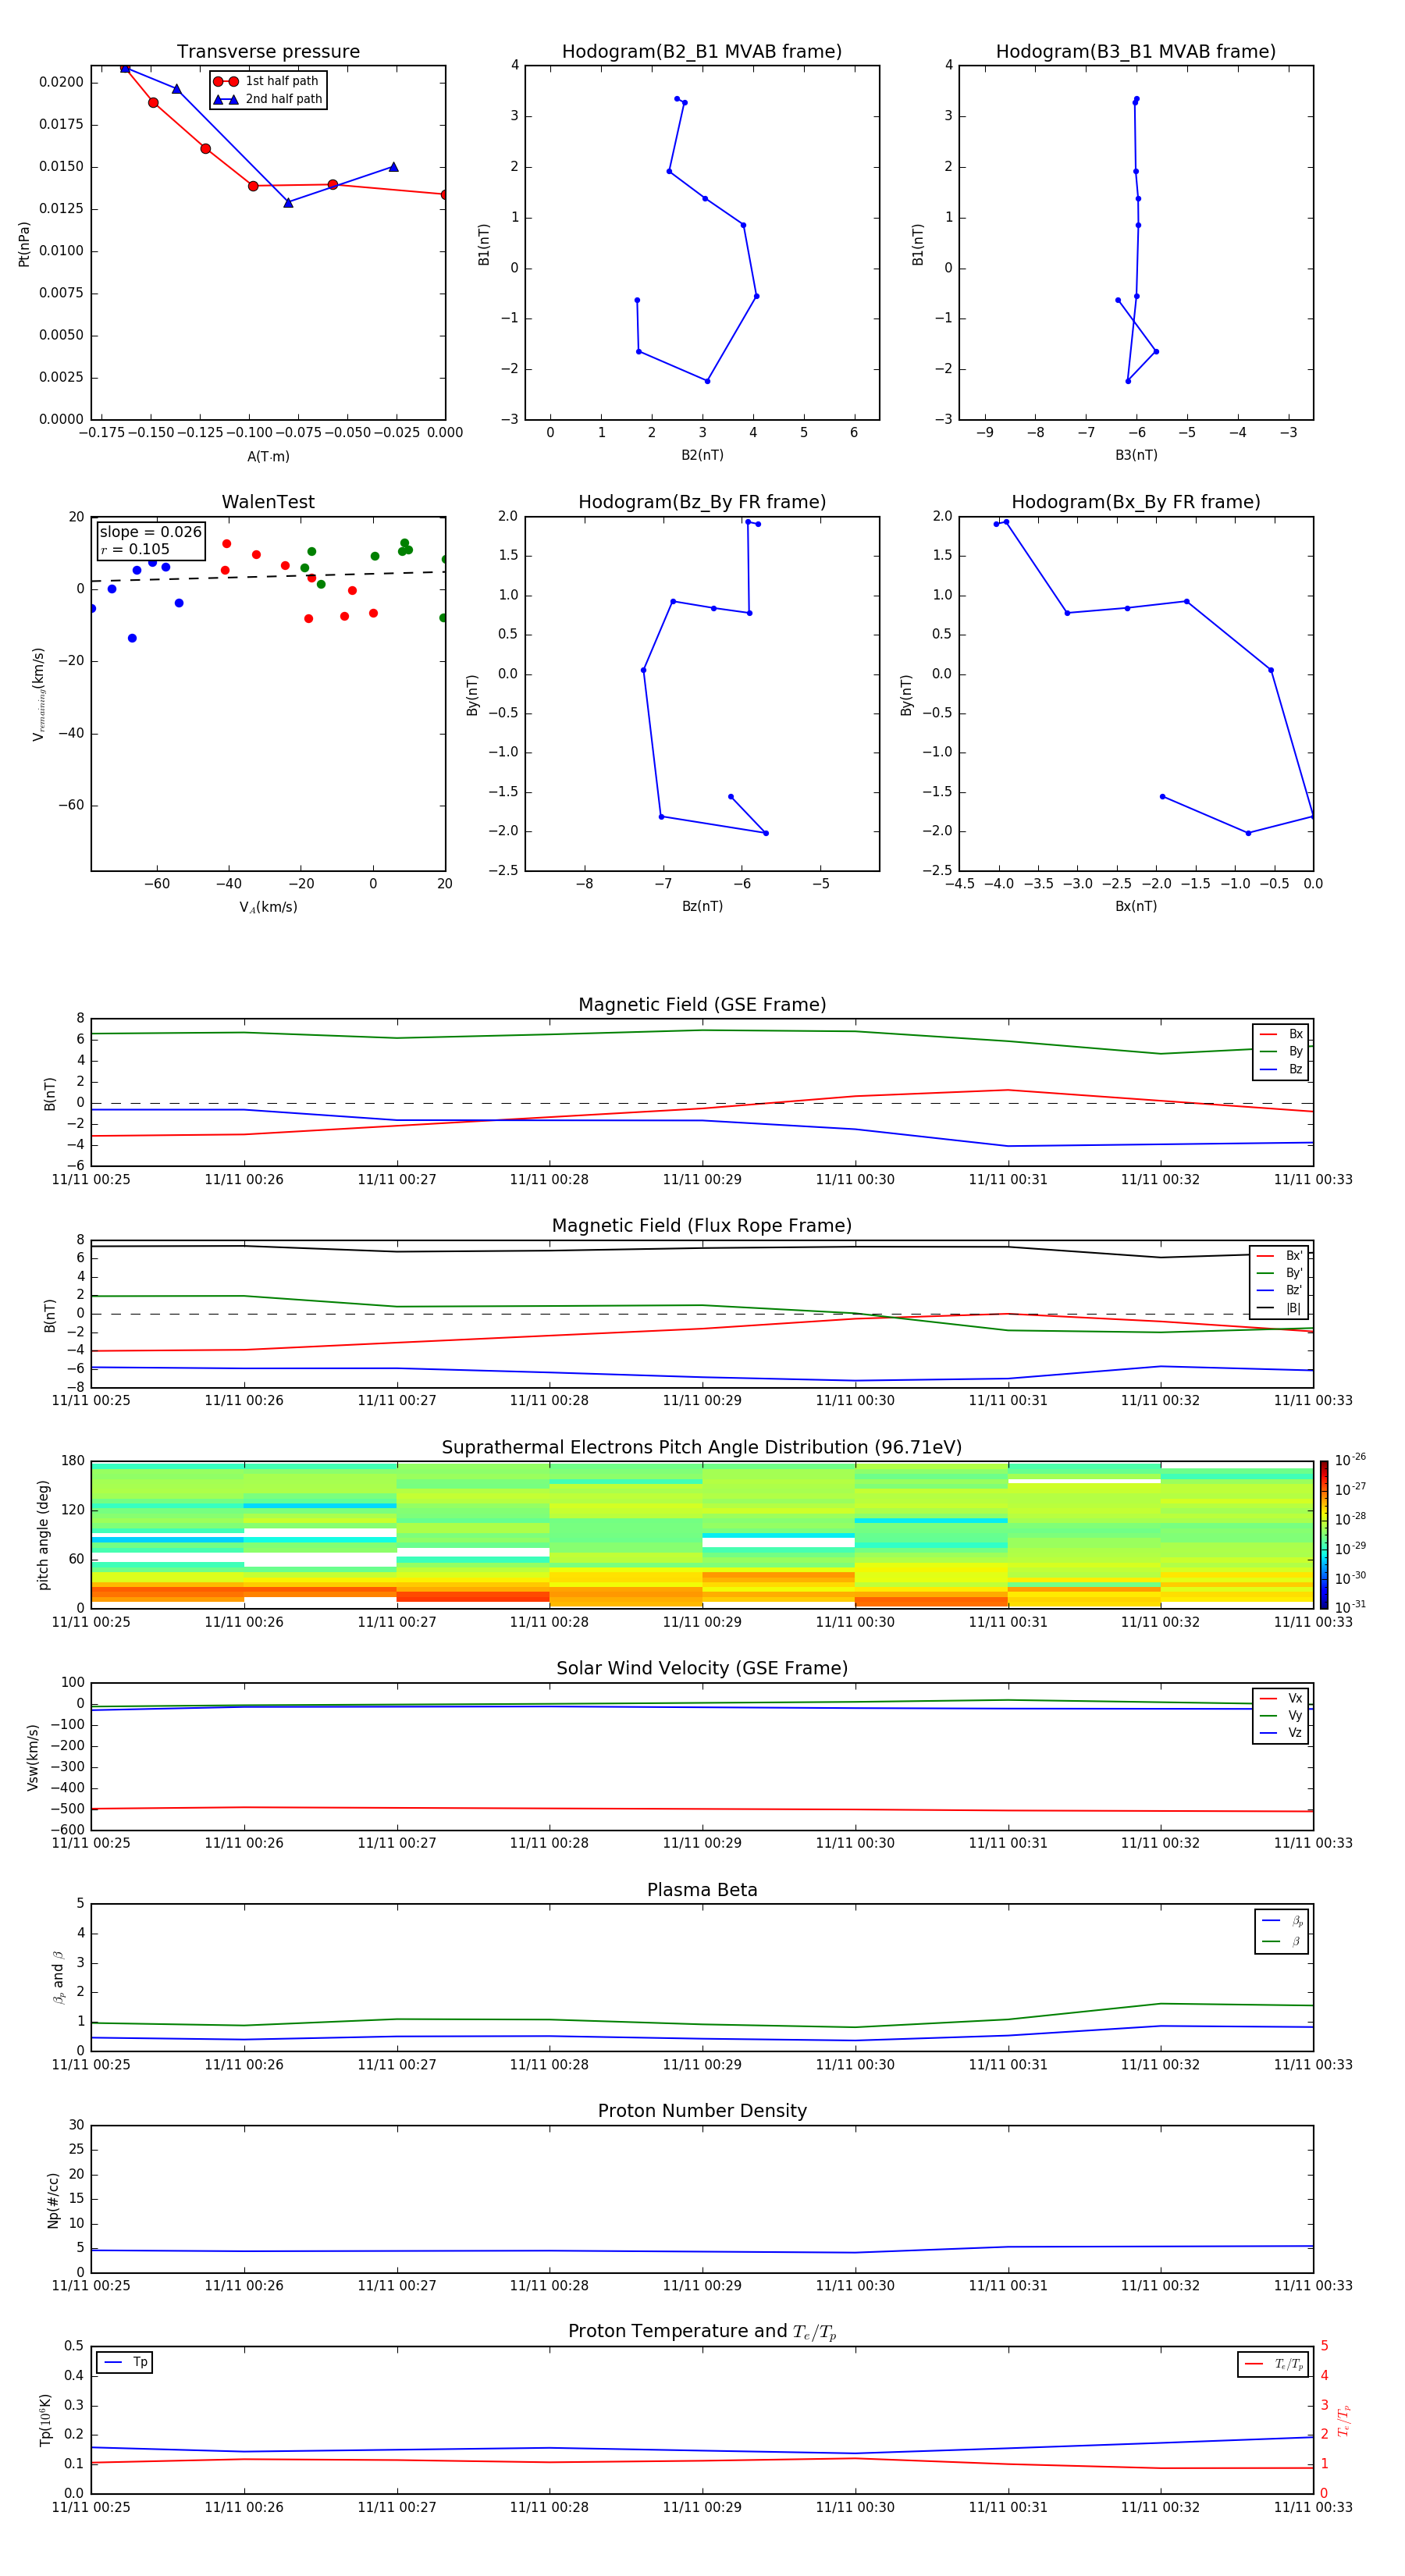
Task: Click the "B2(nT)" x-axis label
Action: coord(702,455)
